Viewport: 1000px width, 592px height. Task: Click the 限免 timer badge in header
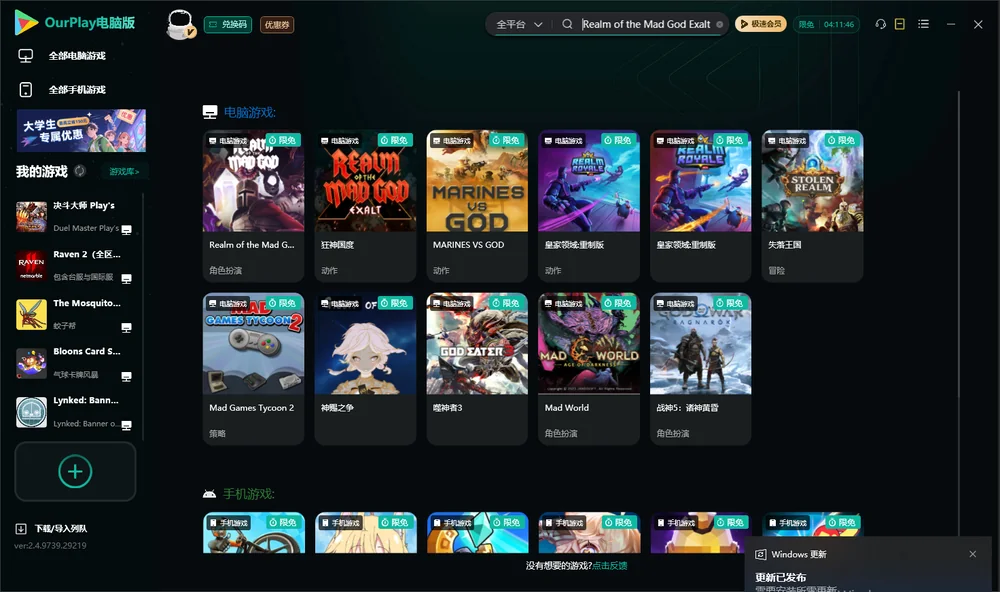click(x=826, y=24)
